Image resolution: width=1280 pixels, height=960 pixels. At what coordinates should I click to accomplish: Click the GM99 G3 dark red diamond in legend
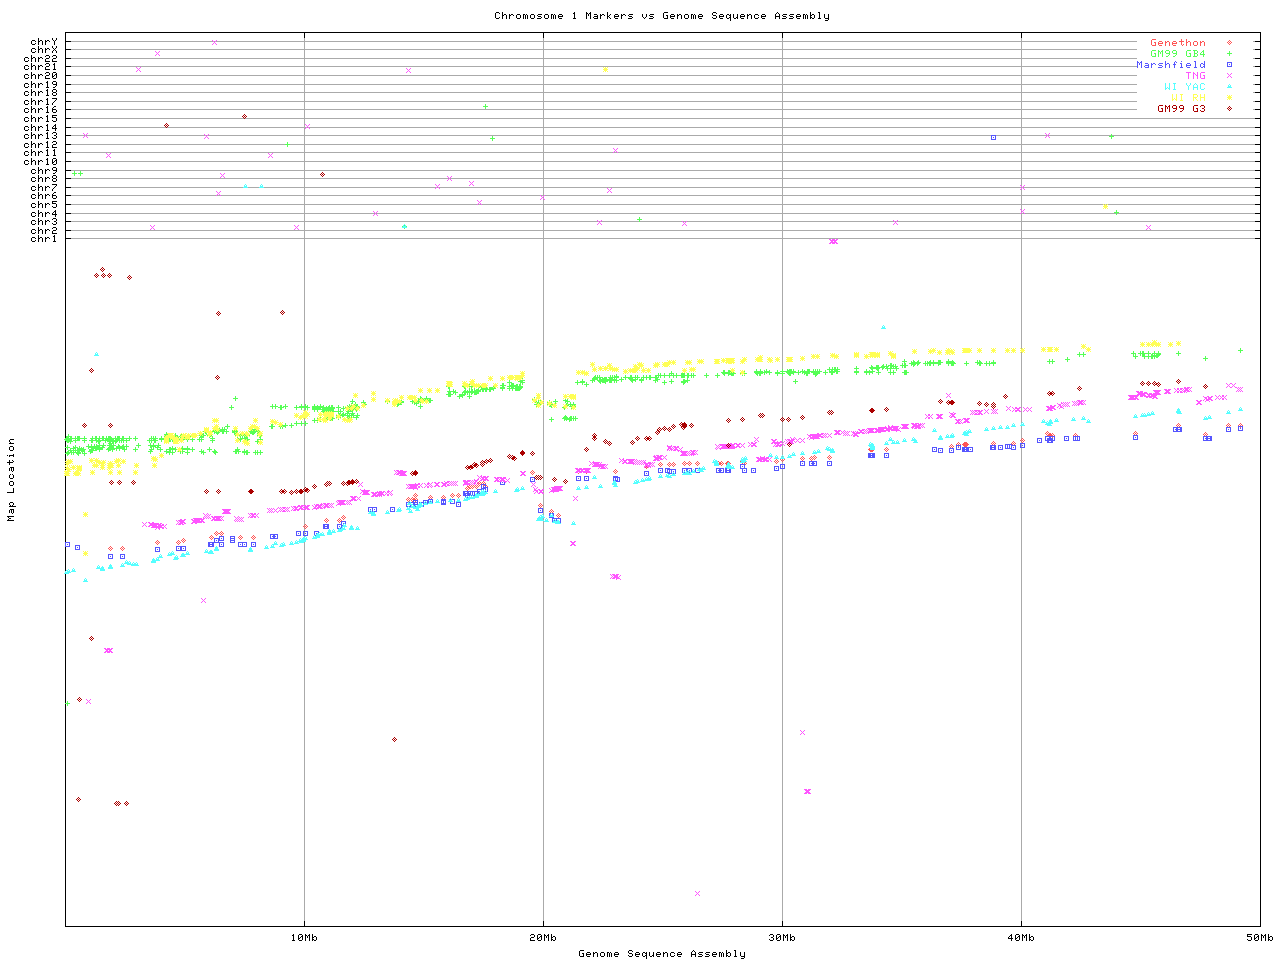point(1229,109)
